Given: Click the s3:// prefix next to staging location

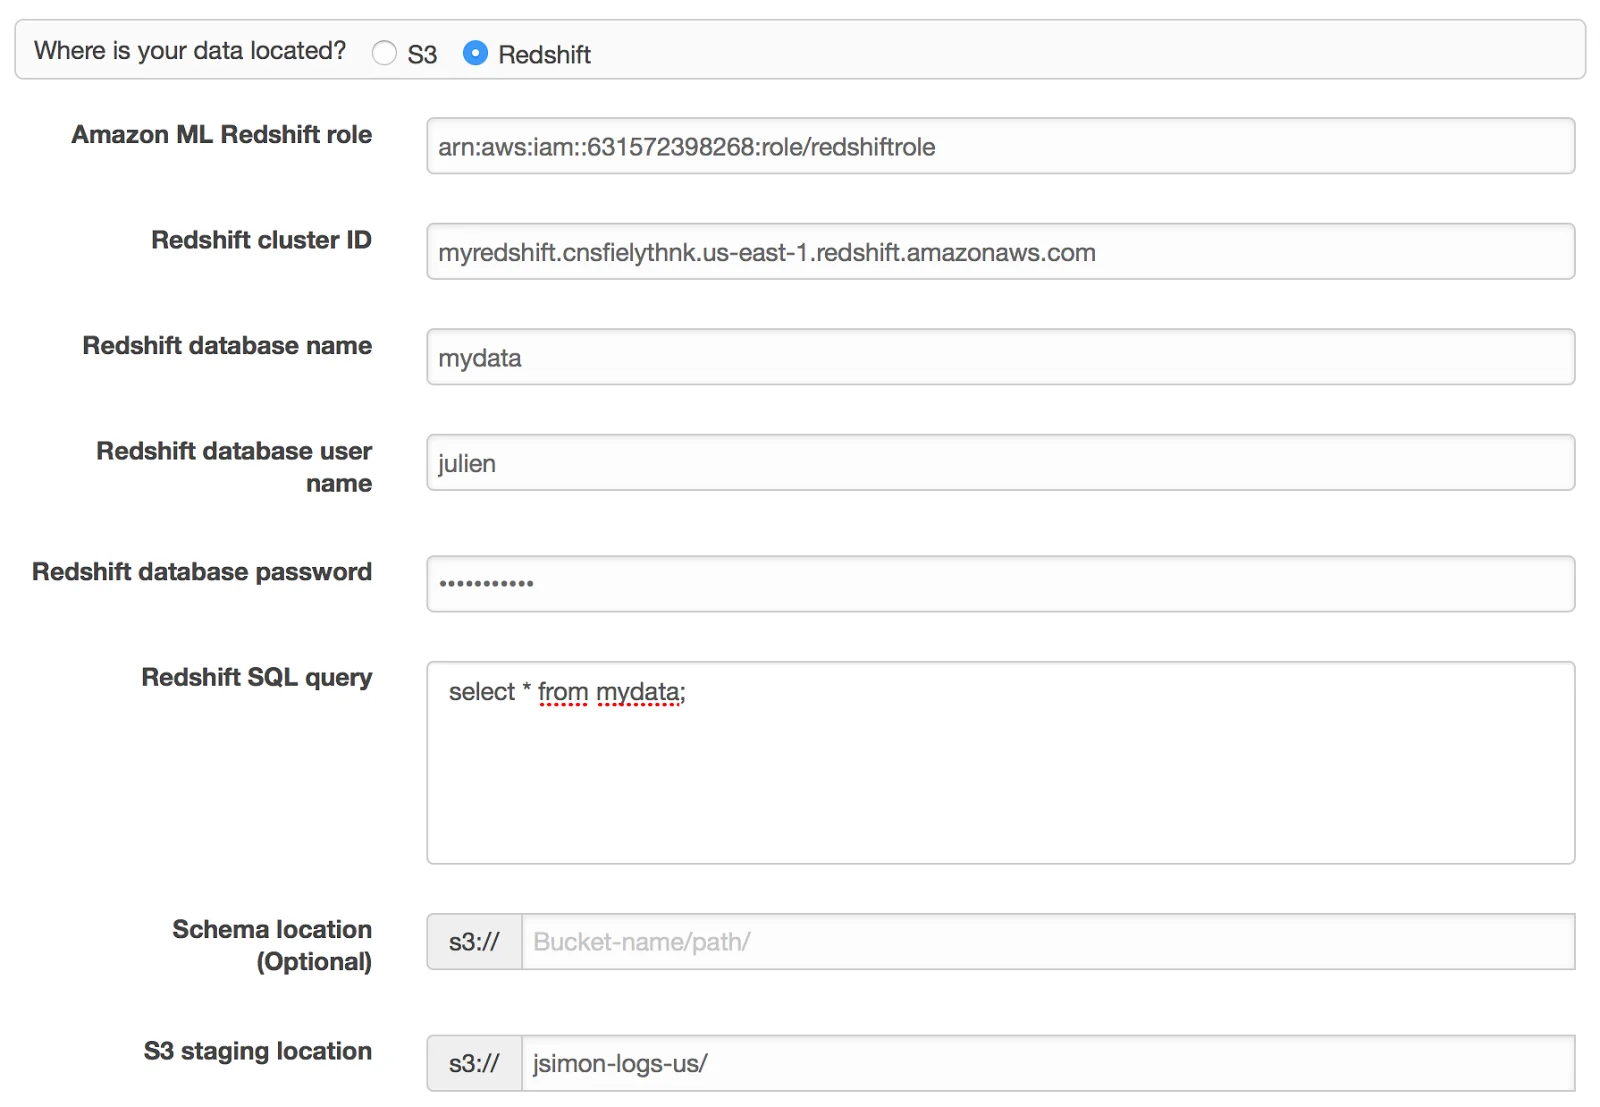Looking at the screenshot, I should pyautogui.click(x=474, y=1063).
